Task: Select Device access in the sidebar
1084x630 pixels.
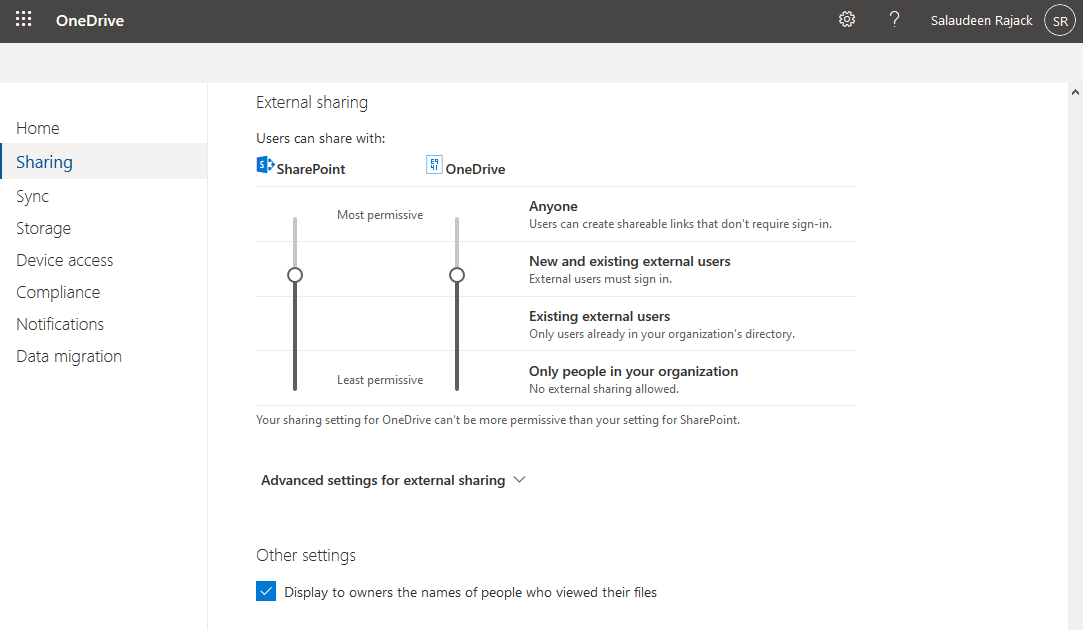Action: (x=64, y=260)
